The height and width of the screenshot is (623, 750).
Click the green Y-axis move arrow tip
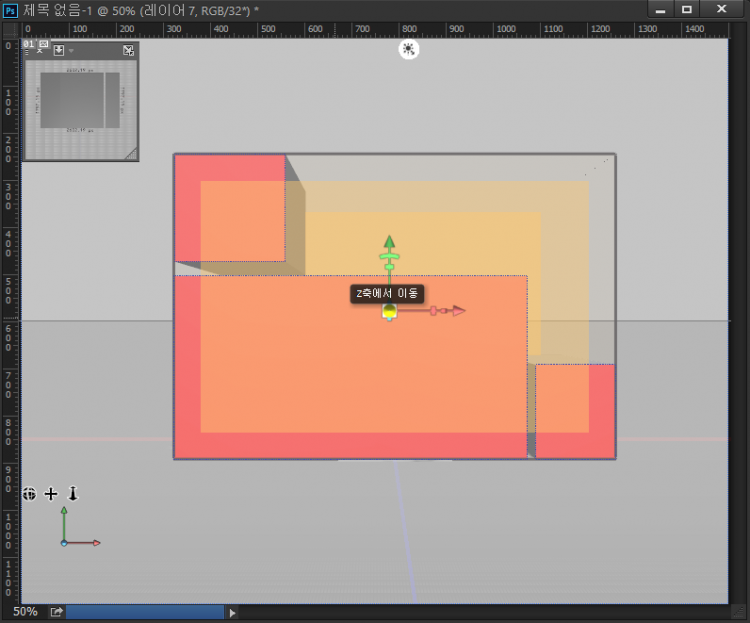point(389,242)
